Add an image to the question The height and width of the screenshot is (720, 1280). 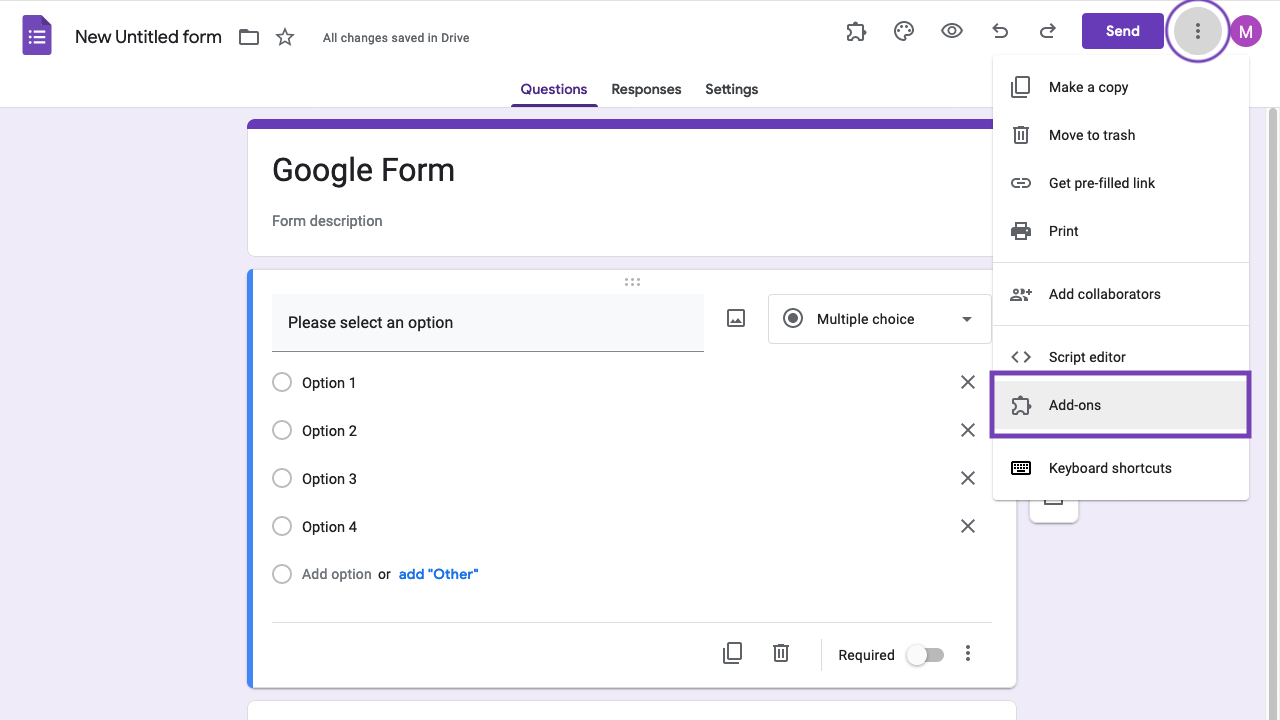tap(736, 319)
